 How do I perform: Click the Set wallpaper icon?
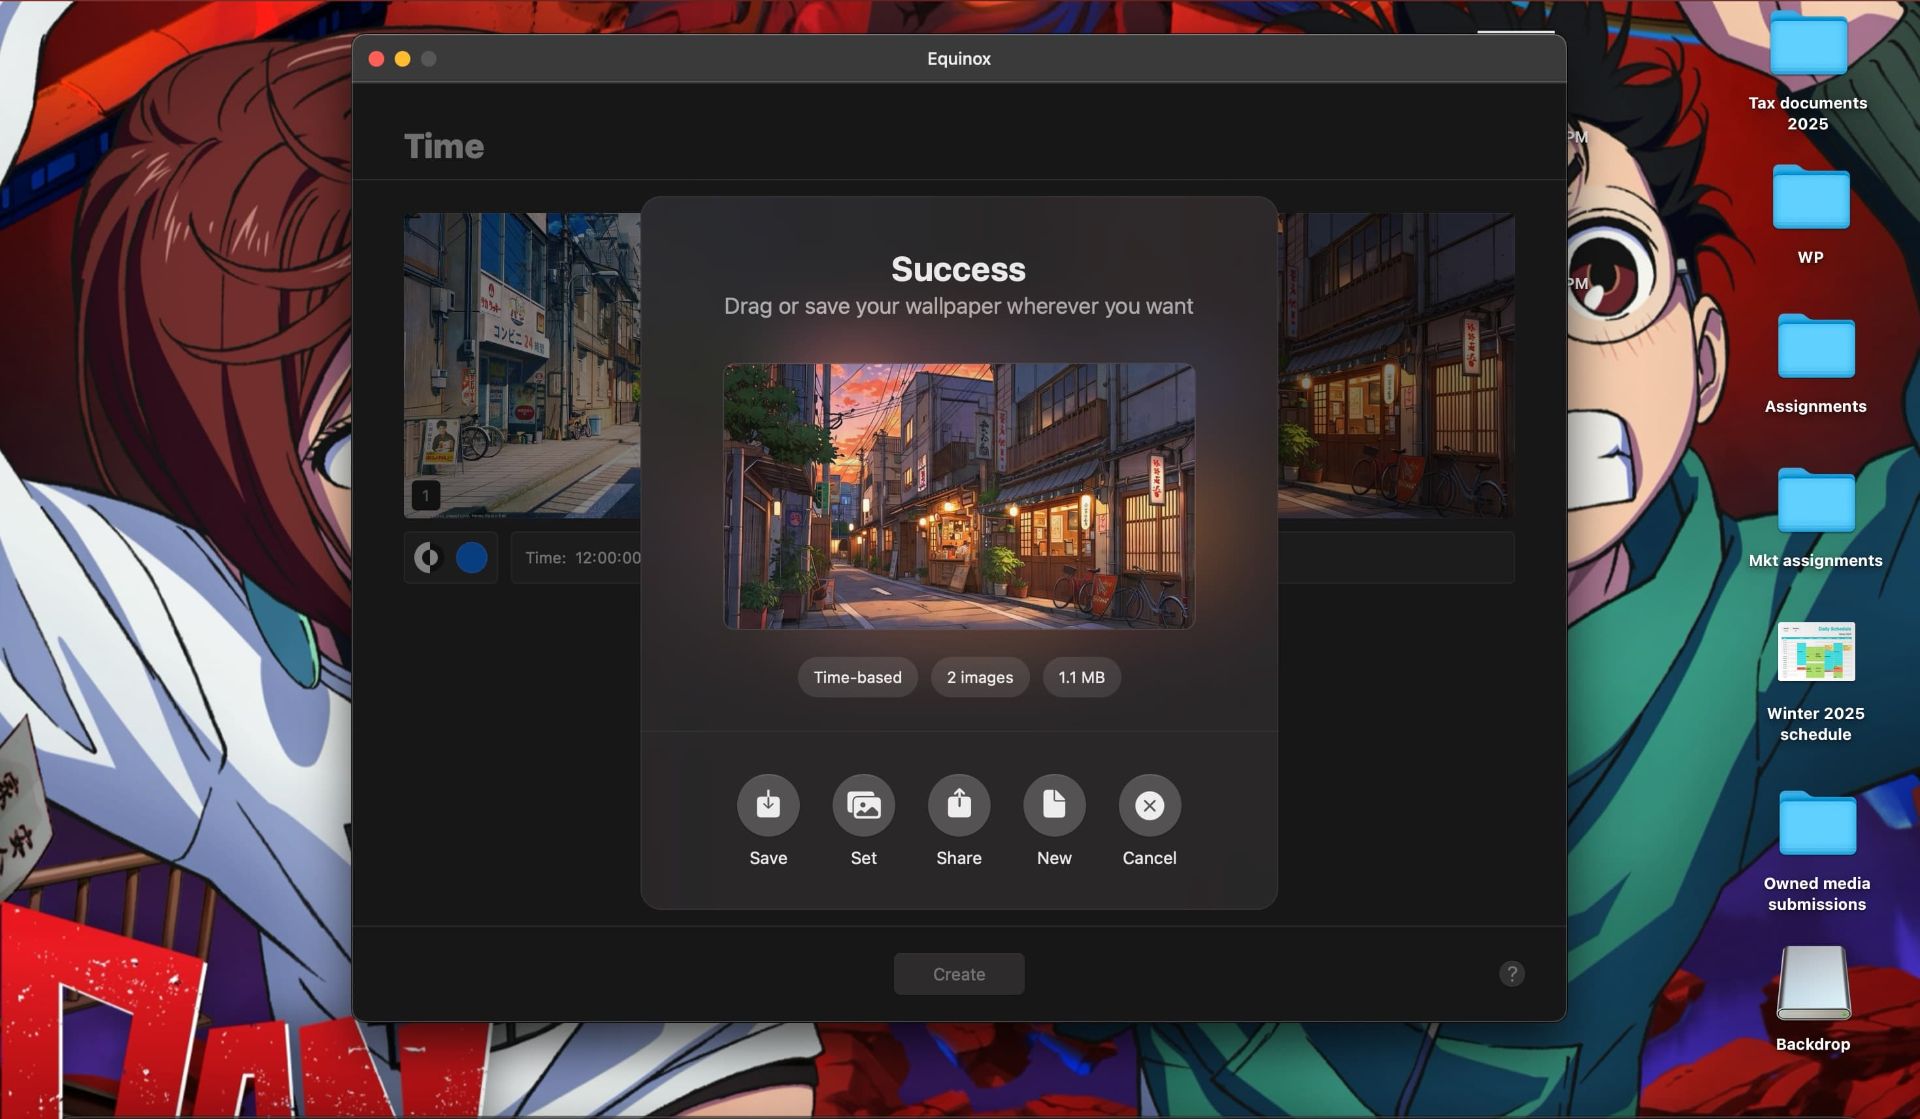click(x=863, y=805)
